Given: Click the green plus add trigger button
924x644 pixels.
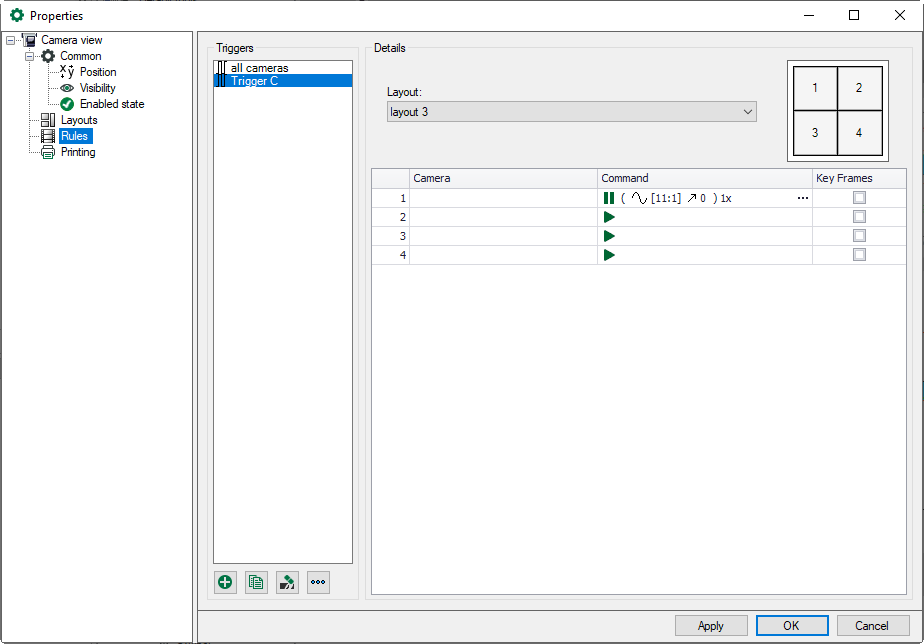Looking at the screenshot, I should click(x=226, y=582).
